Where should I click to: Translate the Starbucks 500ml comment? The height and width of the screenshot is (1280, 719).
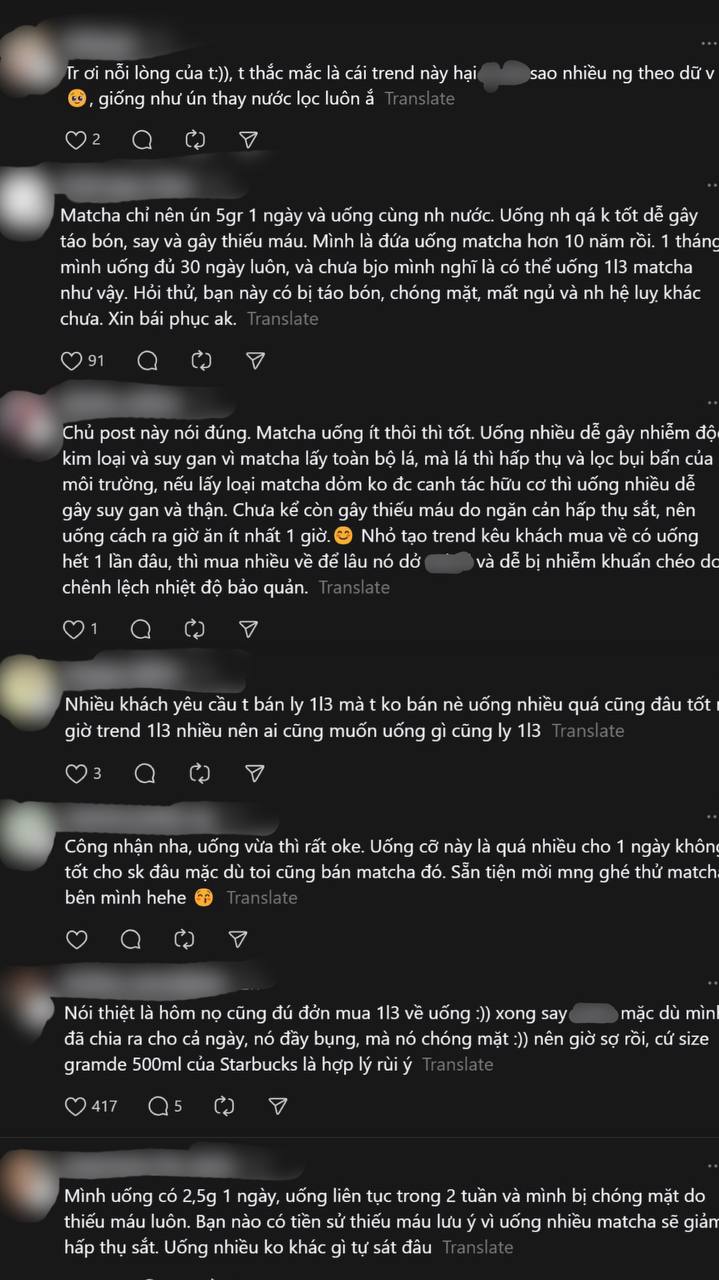coord(457,1064)
